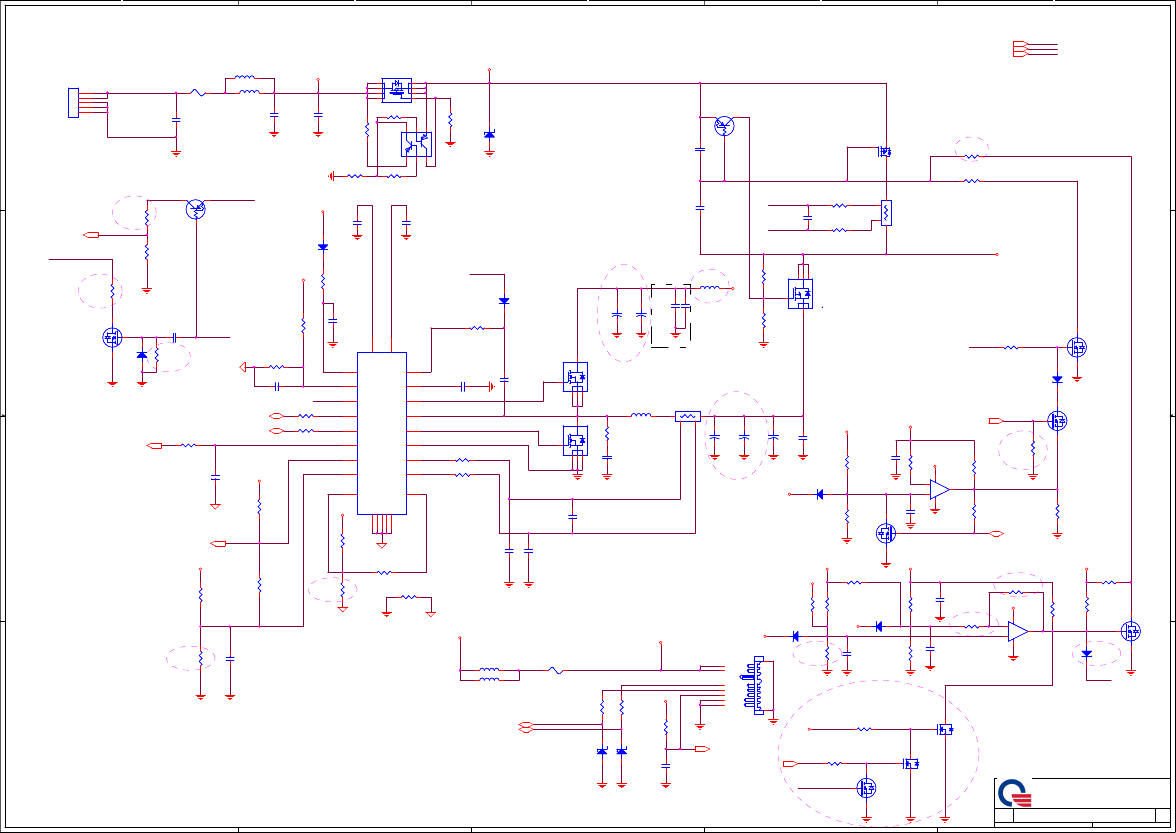Select the MOSFET circle below the upper comparator input
The image size is (1176, 833).
pyautogui.click(x=886, y=533)
